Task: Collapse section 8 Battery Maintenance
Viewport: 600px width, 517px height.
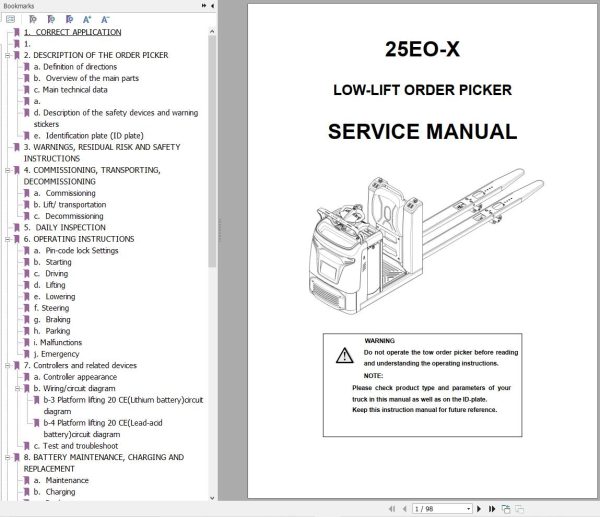Action: [x=7, y=457]
